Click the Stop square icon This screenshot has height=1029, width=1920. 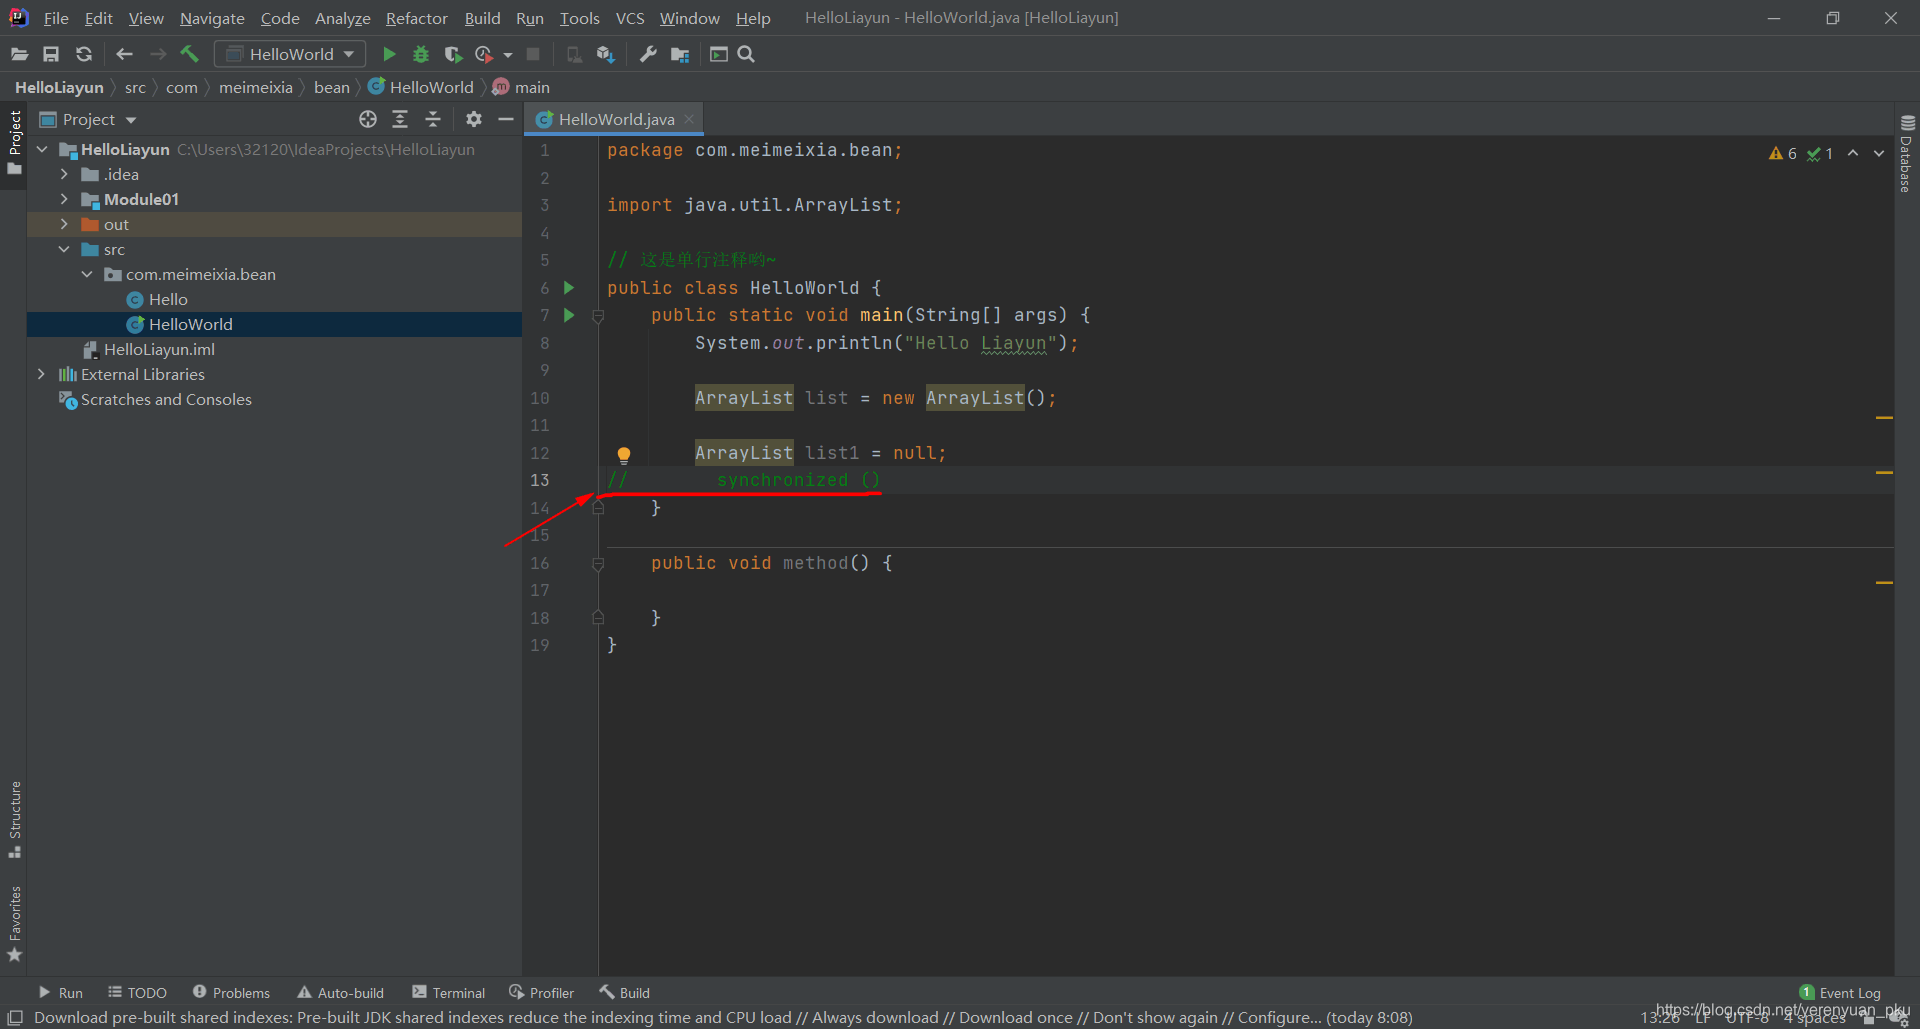click(533, 54)
